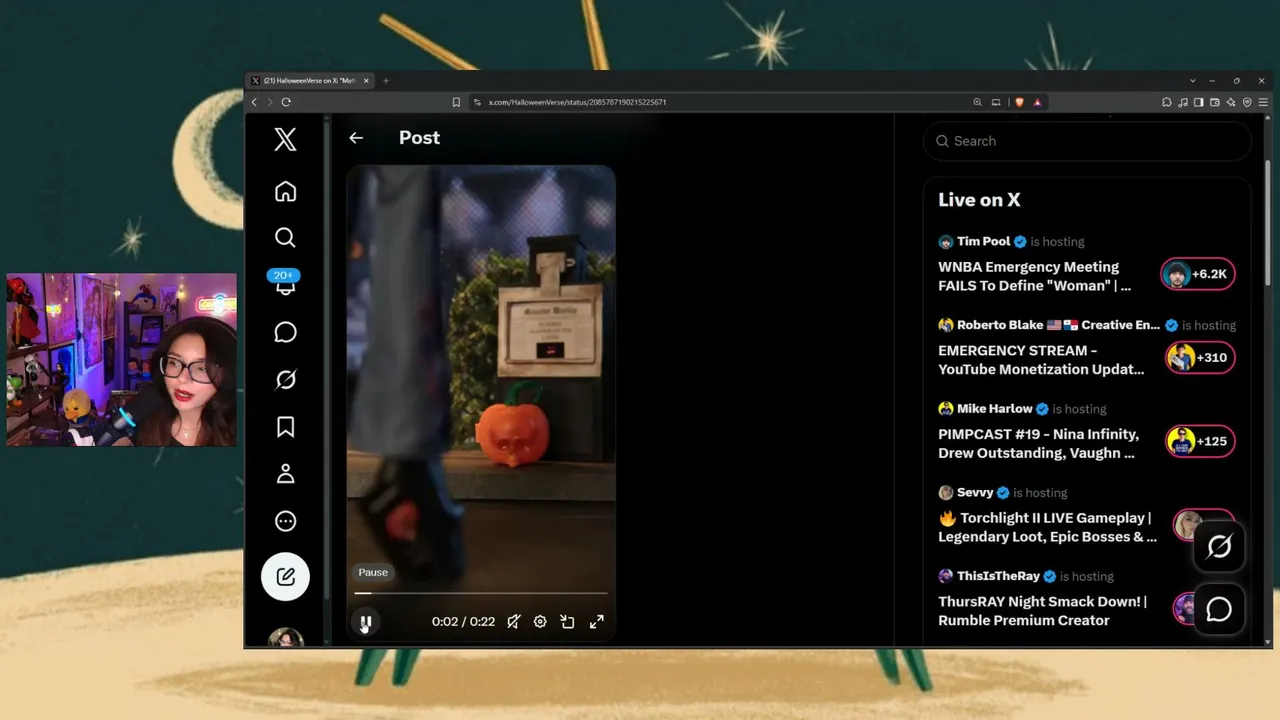Open Grok icon in left sidebar
1280x720 pixels.
click(x=285, y=379)
